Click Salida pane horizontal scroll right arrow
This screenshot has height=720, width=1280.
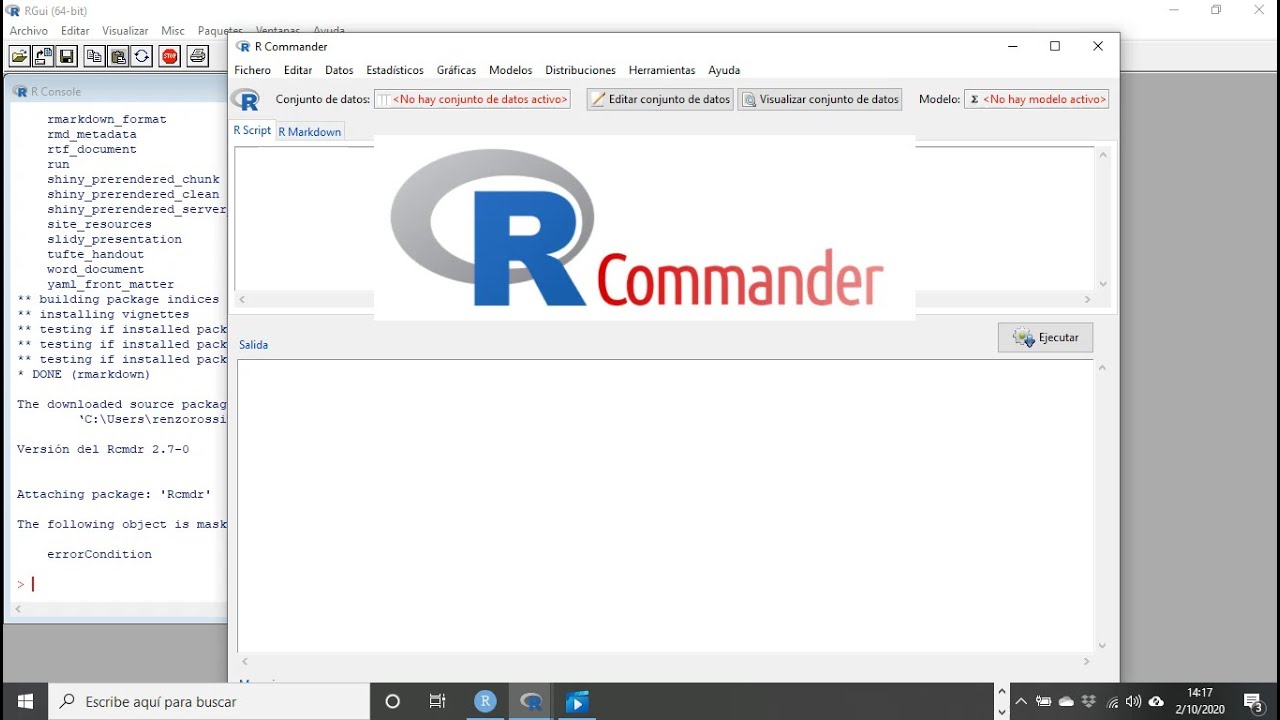pos(1088,661)
